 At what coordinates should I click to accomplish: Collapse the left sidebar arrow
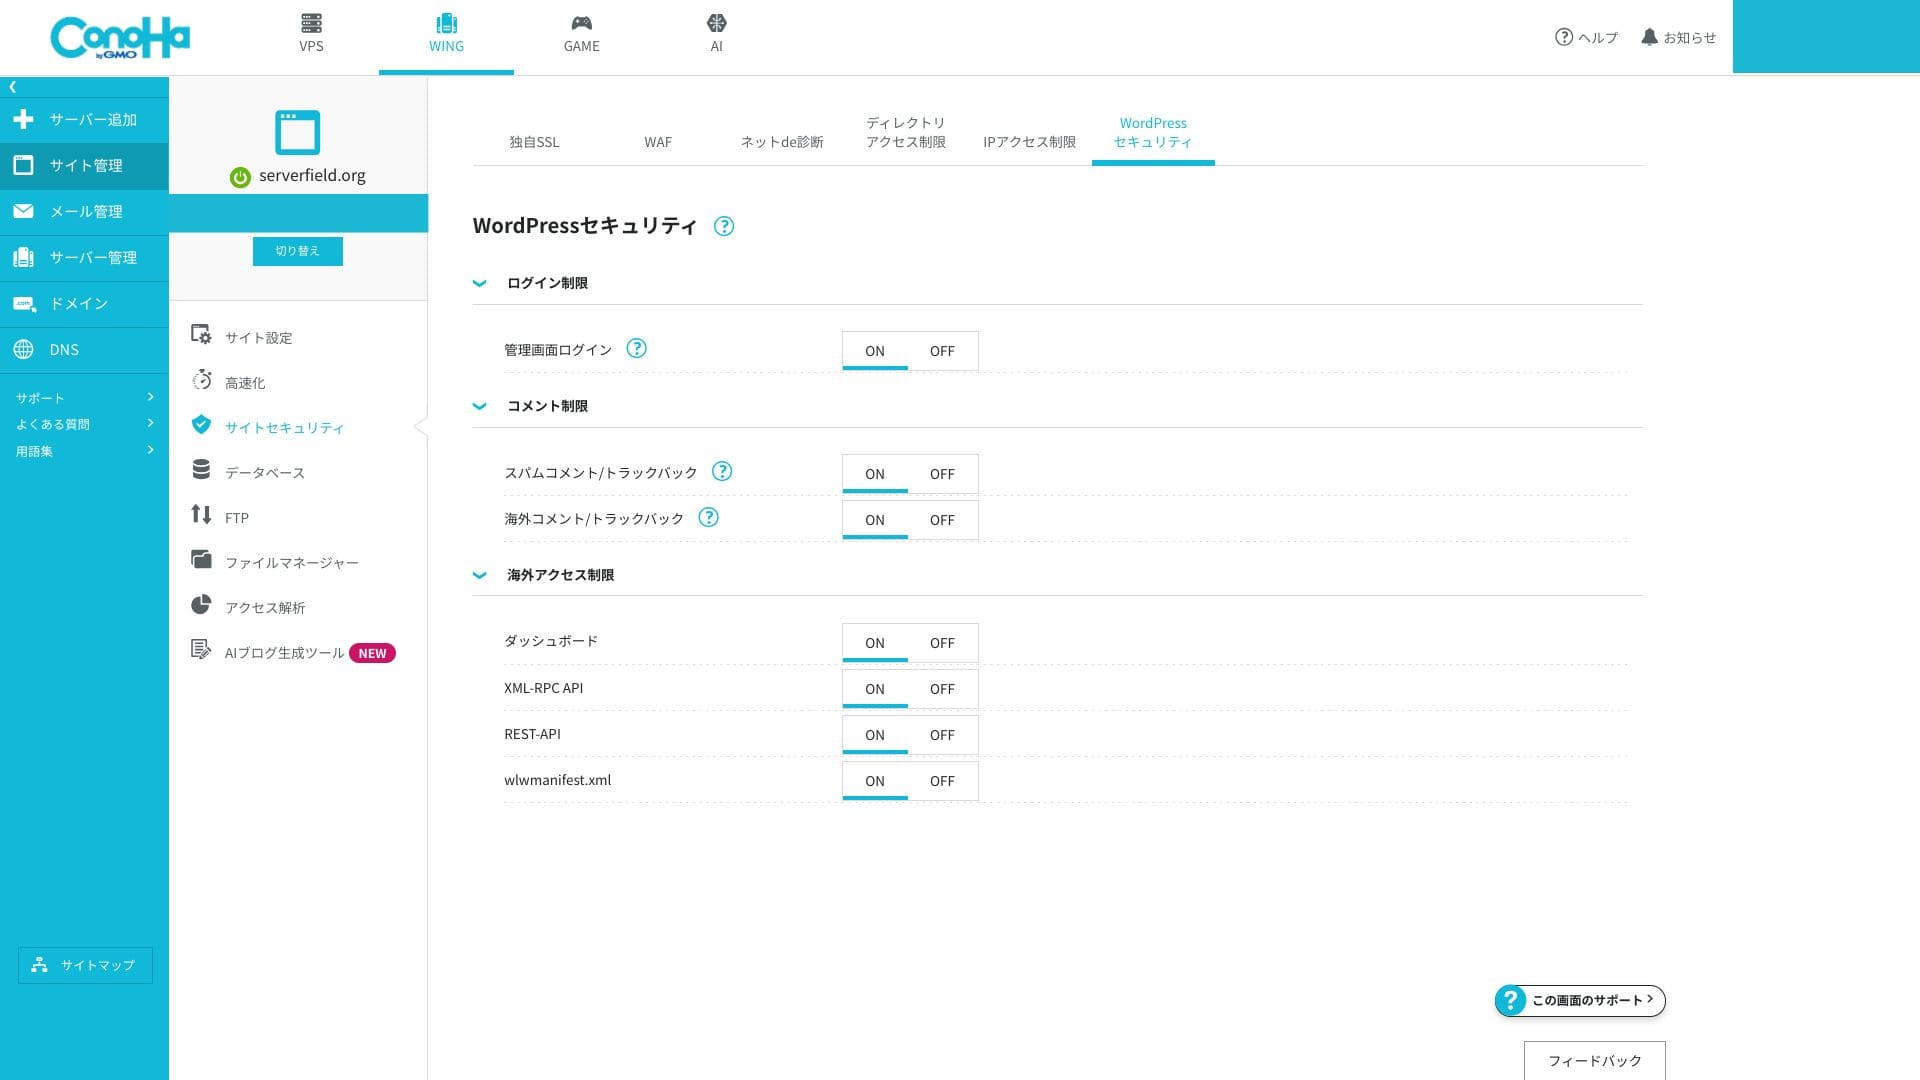13,87
